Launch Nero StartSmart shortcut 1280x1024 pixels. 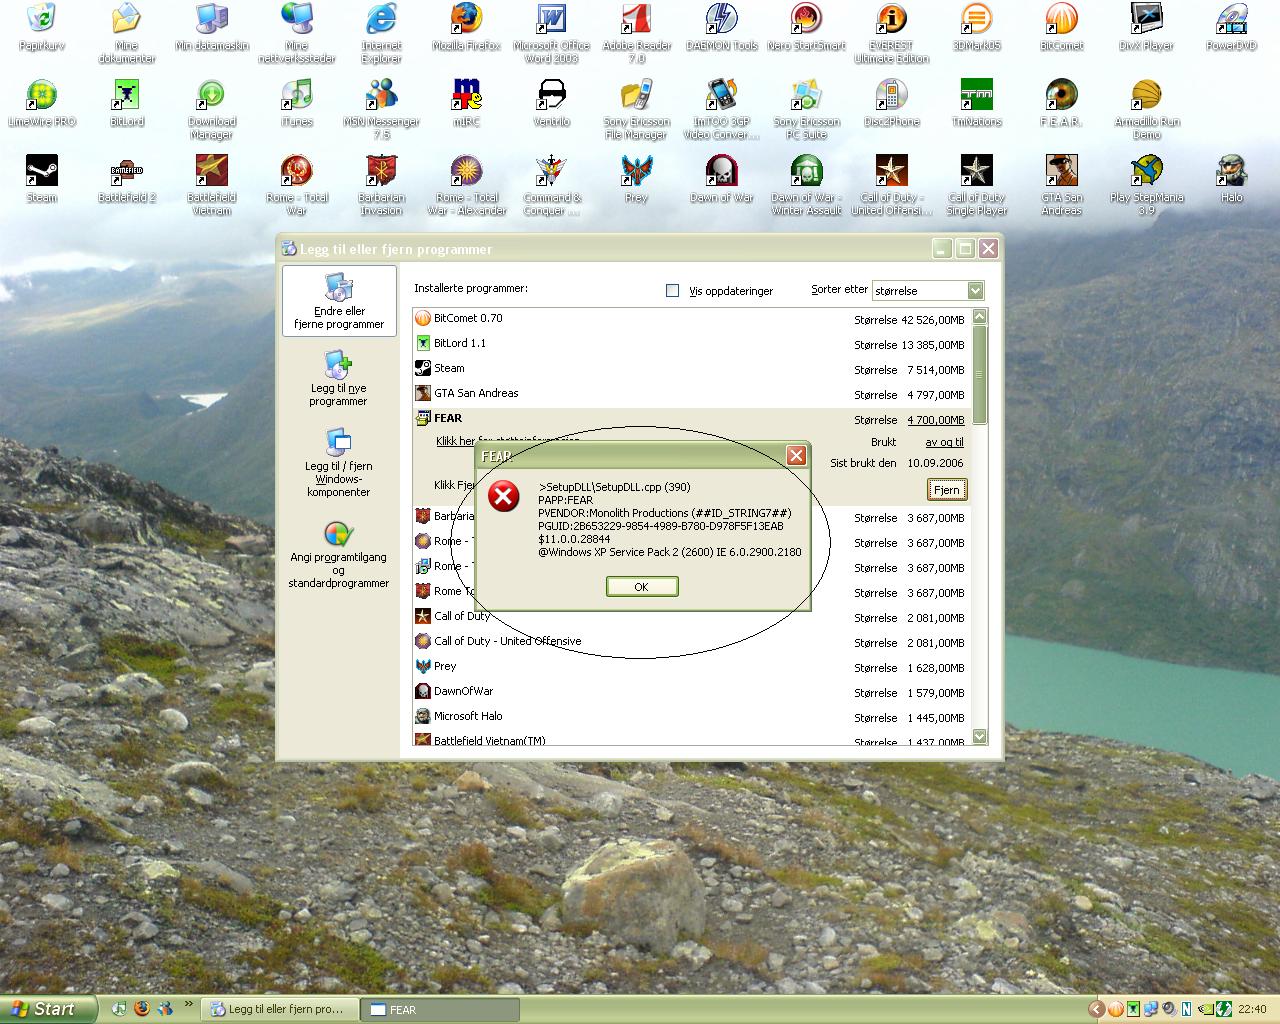[x=806, y=28]
